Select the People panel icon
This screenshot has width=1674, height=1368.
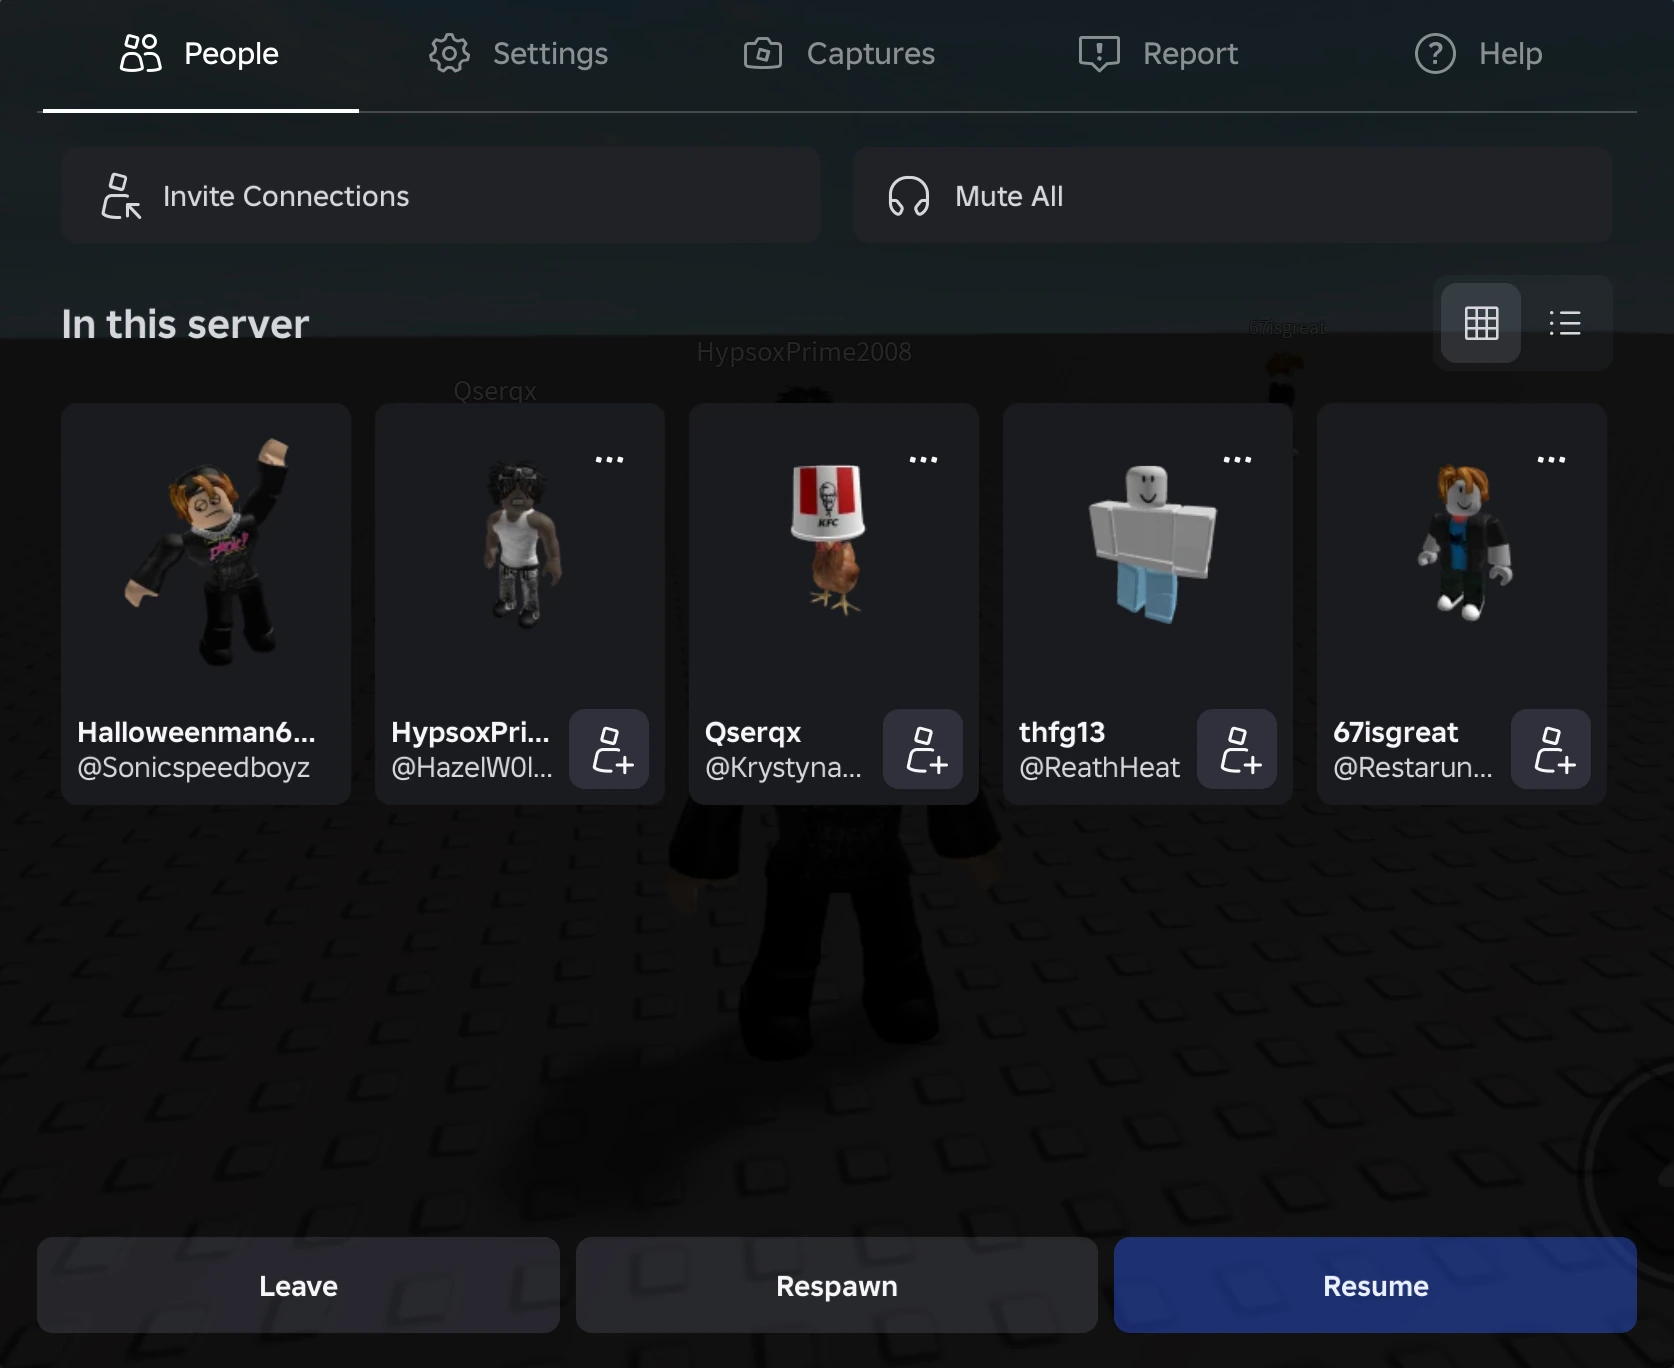[x=140, y=53]
